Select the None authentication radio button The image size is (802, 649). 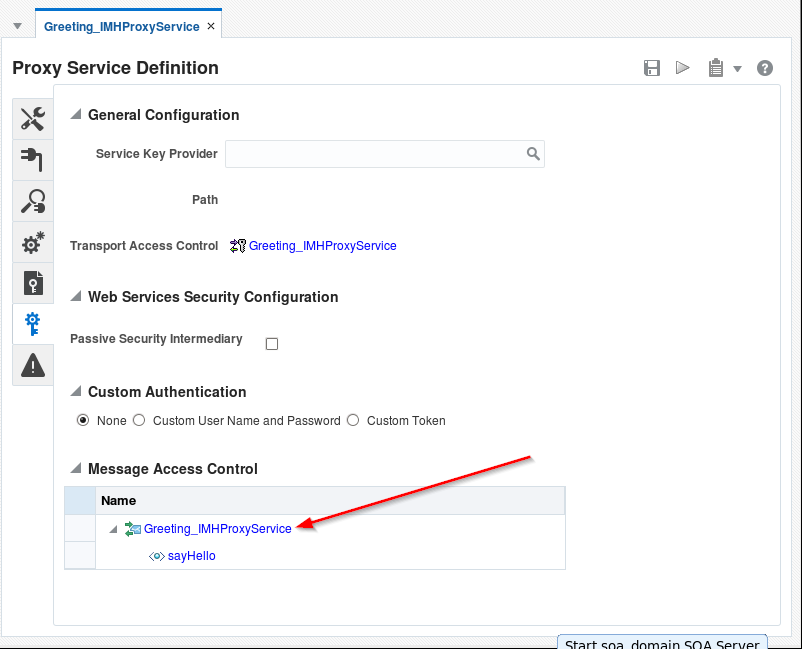click(x=83, y=421)
